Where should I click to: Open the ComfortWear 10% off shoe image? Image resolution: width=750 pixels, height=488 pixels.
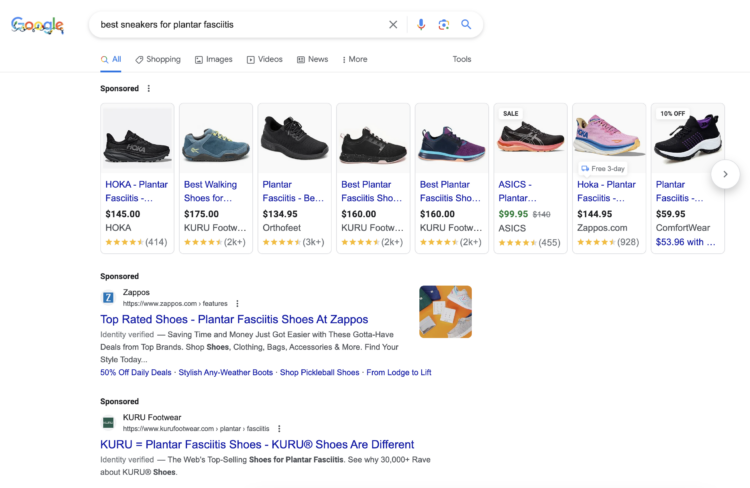pyautogui.click(x=688, y=140)
